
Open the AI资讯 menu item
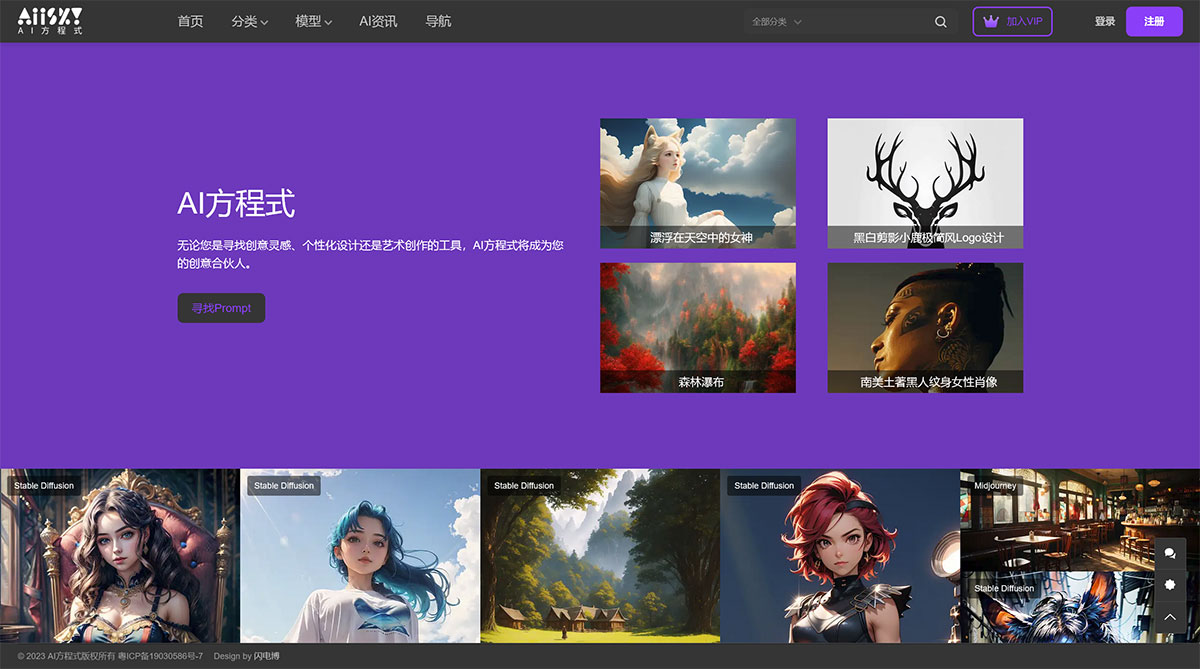[377, 20]
